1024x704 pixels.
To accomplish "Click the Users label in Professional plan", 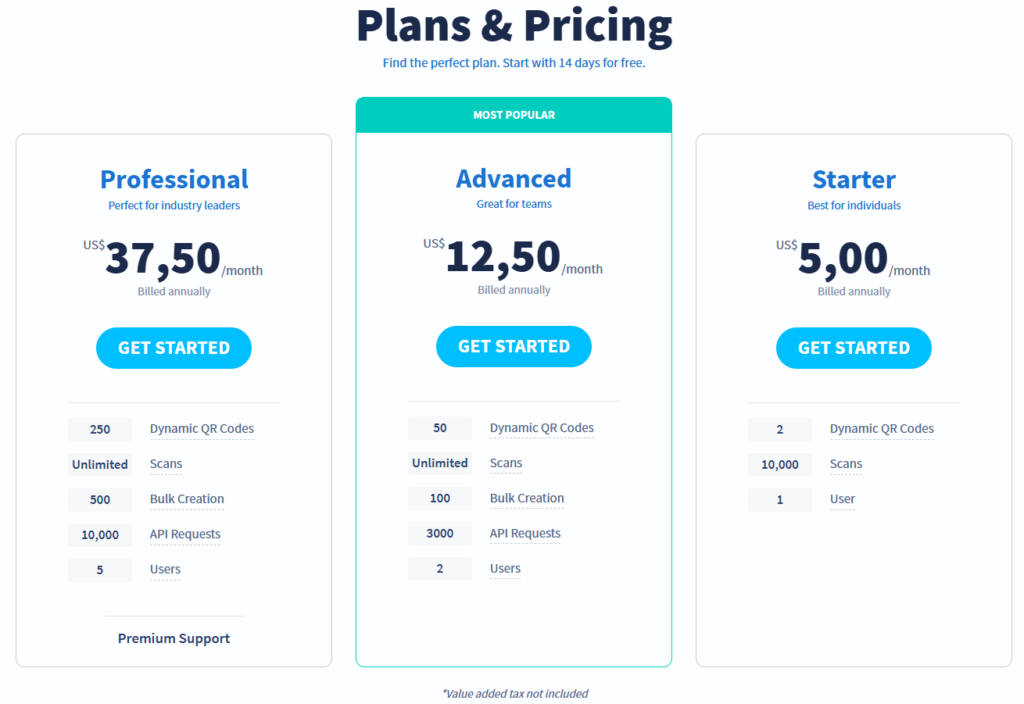I will point(165,569).
